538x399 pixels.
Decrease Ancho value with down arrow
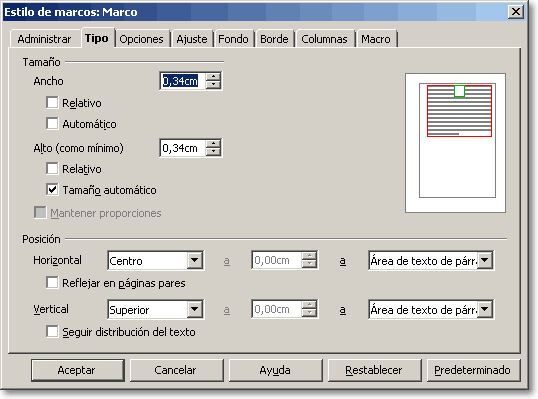click(213, 85)
